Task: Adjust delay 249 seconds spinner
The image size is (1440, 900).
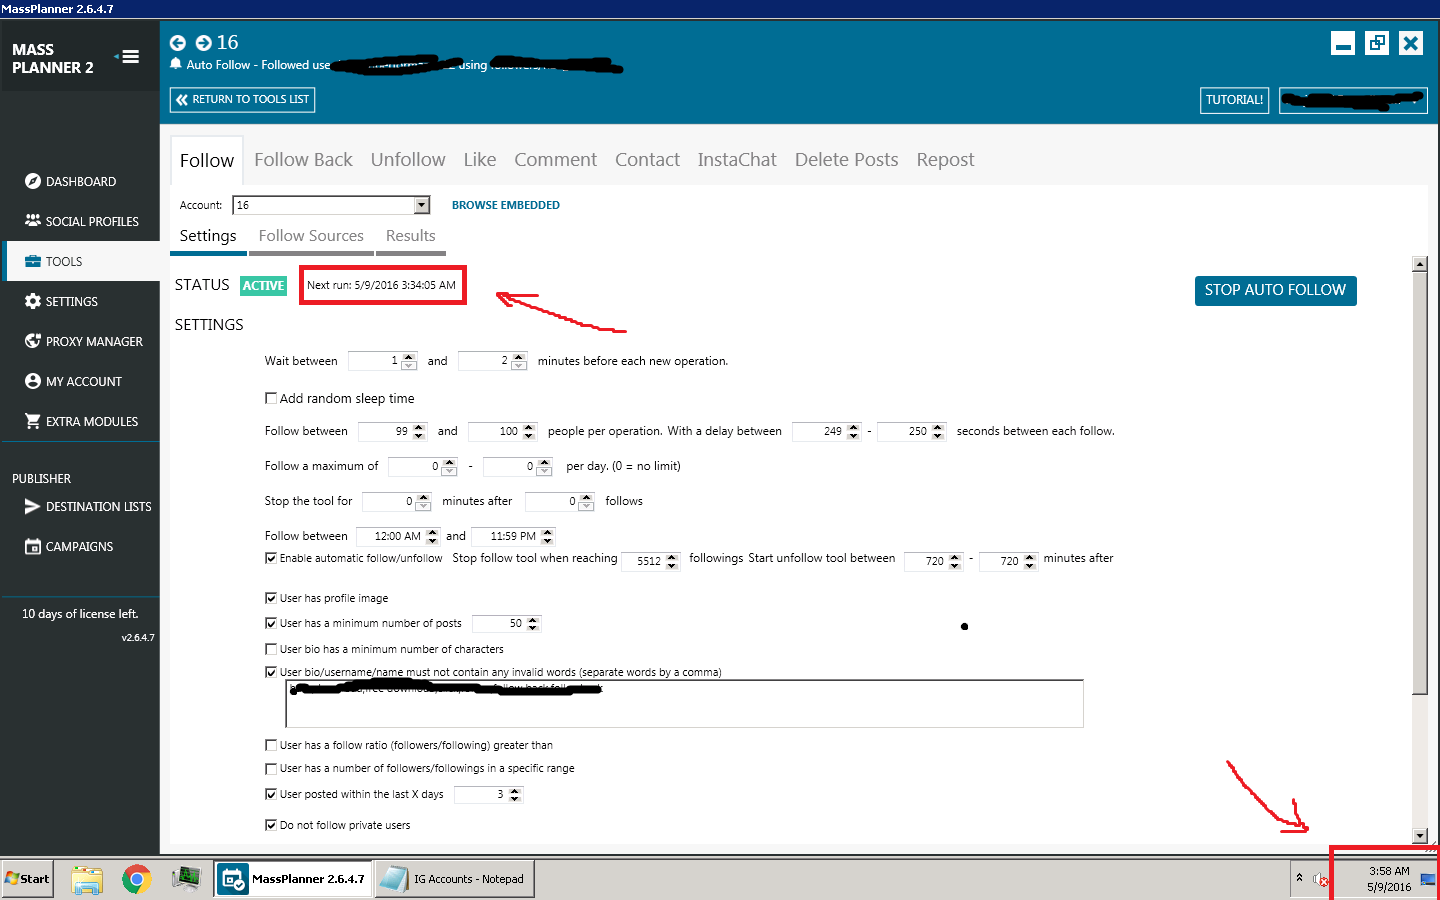Action: point(853,431)
